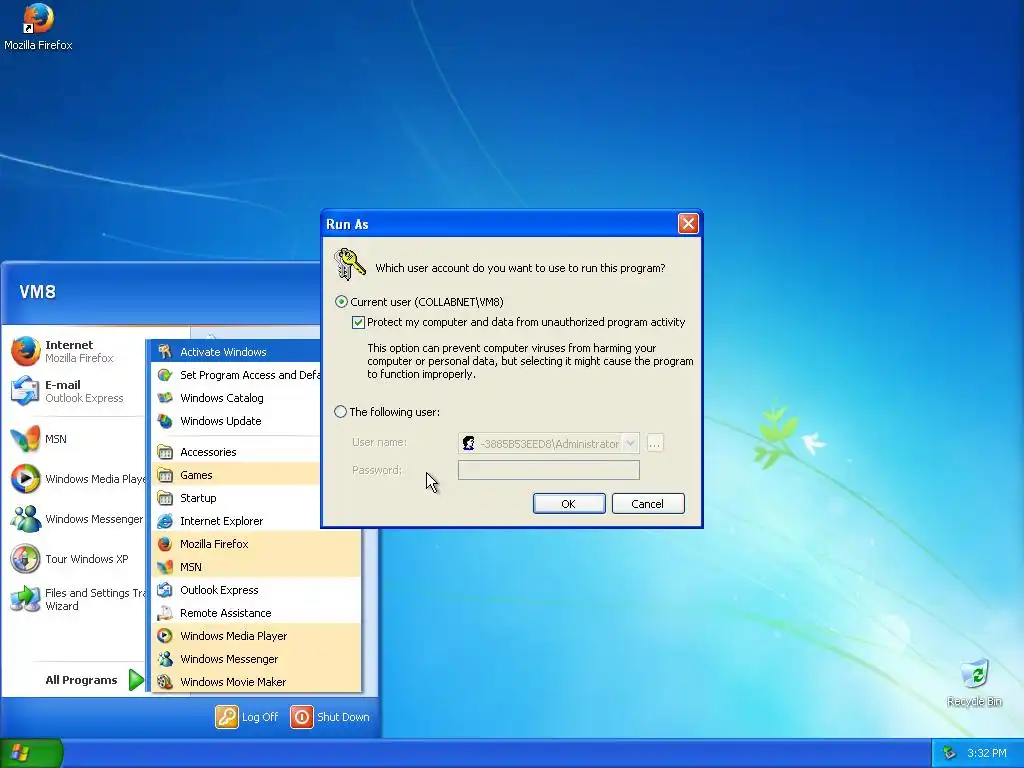Click the keys icon in Run As dialog
The width and height of the screenshot is (1024, 768).
pyautogui.click(x=349, y=264)
